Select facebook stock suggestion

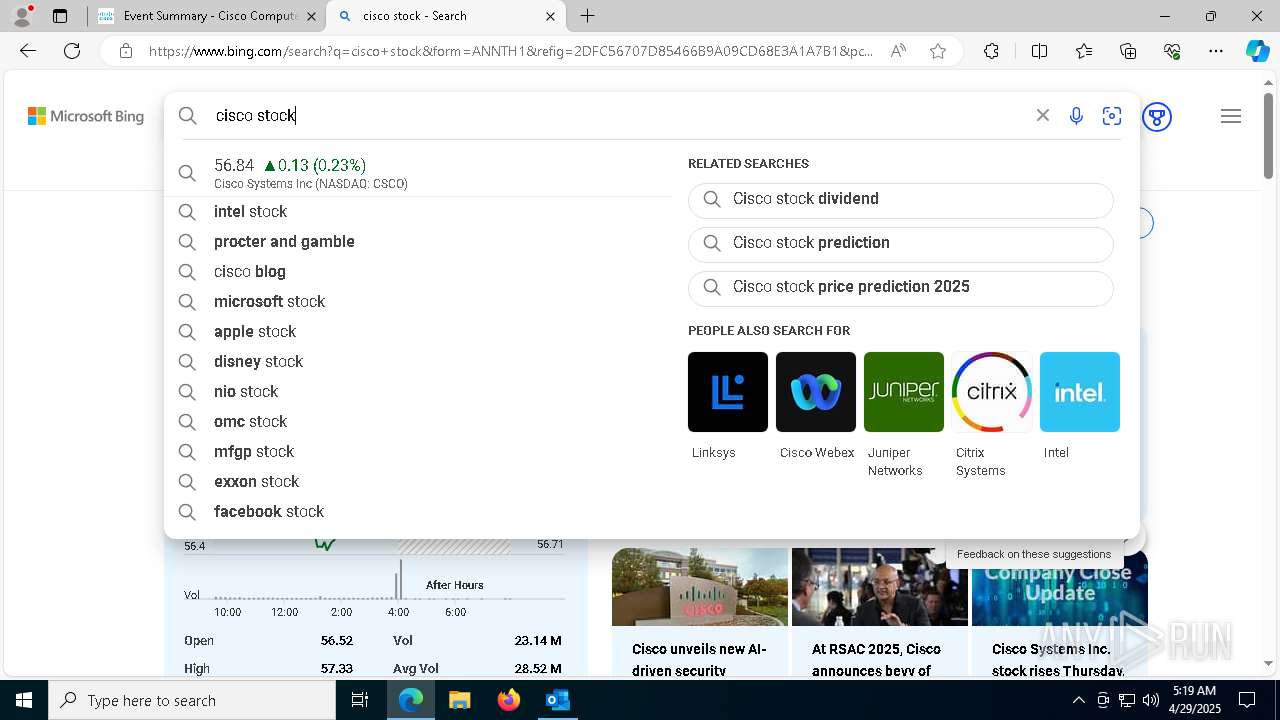pyautogui.click(x=418, y=512)
